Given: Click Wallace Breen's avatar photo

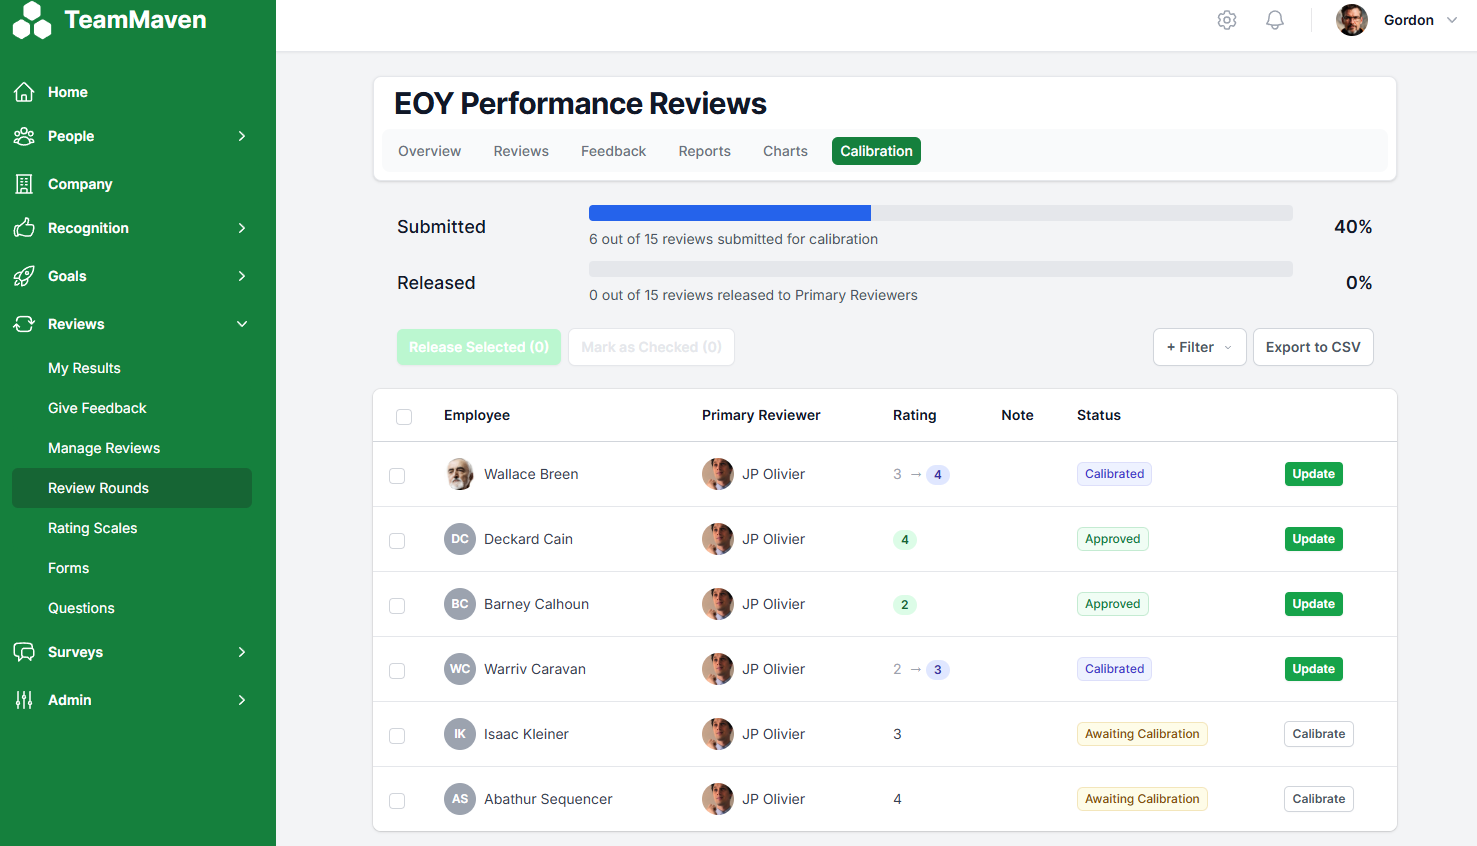Looking at the screenshot, I should tap(460, 474).
